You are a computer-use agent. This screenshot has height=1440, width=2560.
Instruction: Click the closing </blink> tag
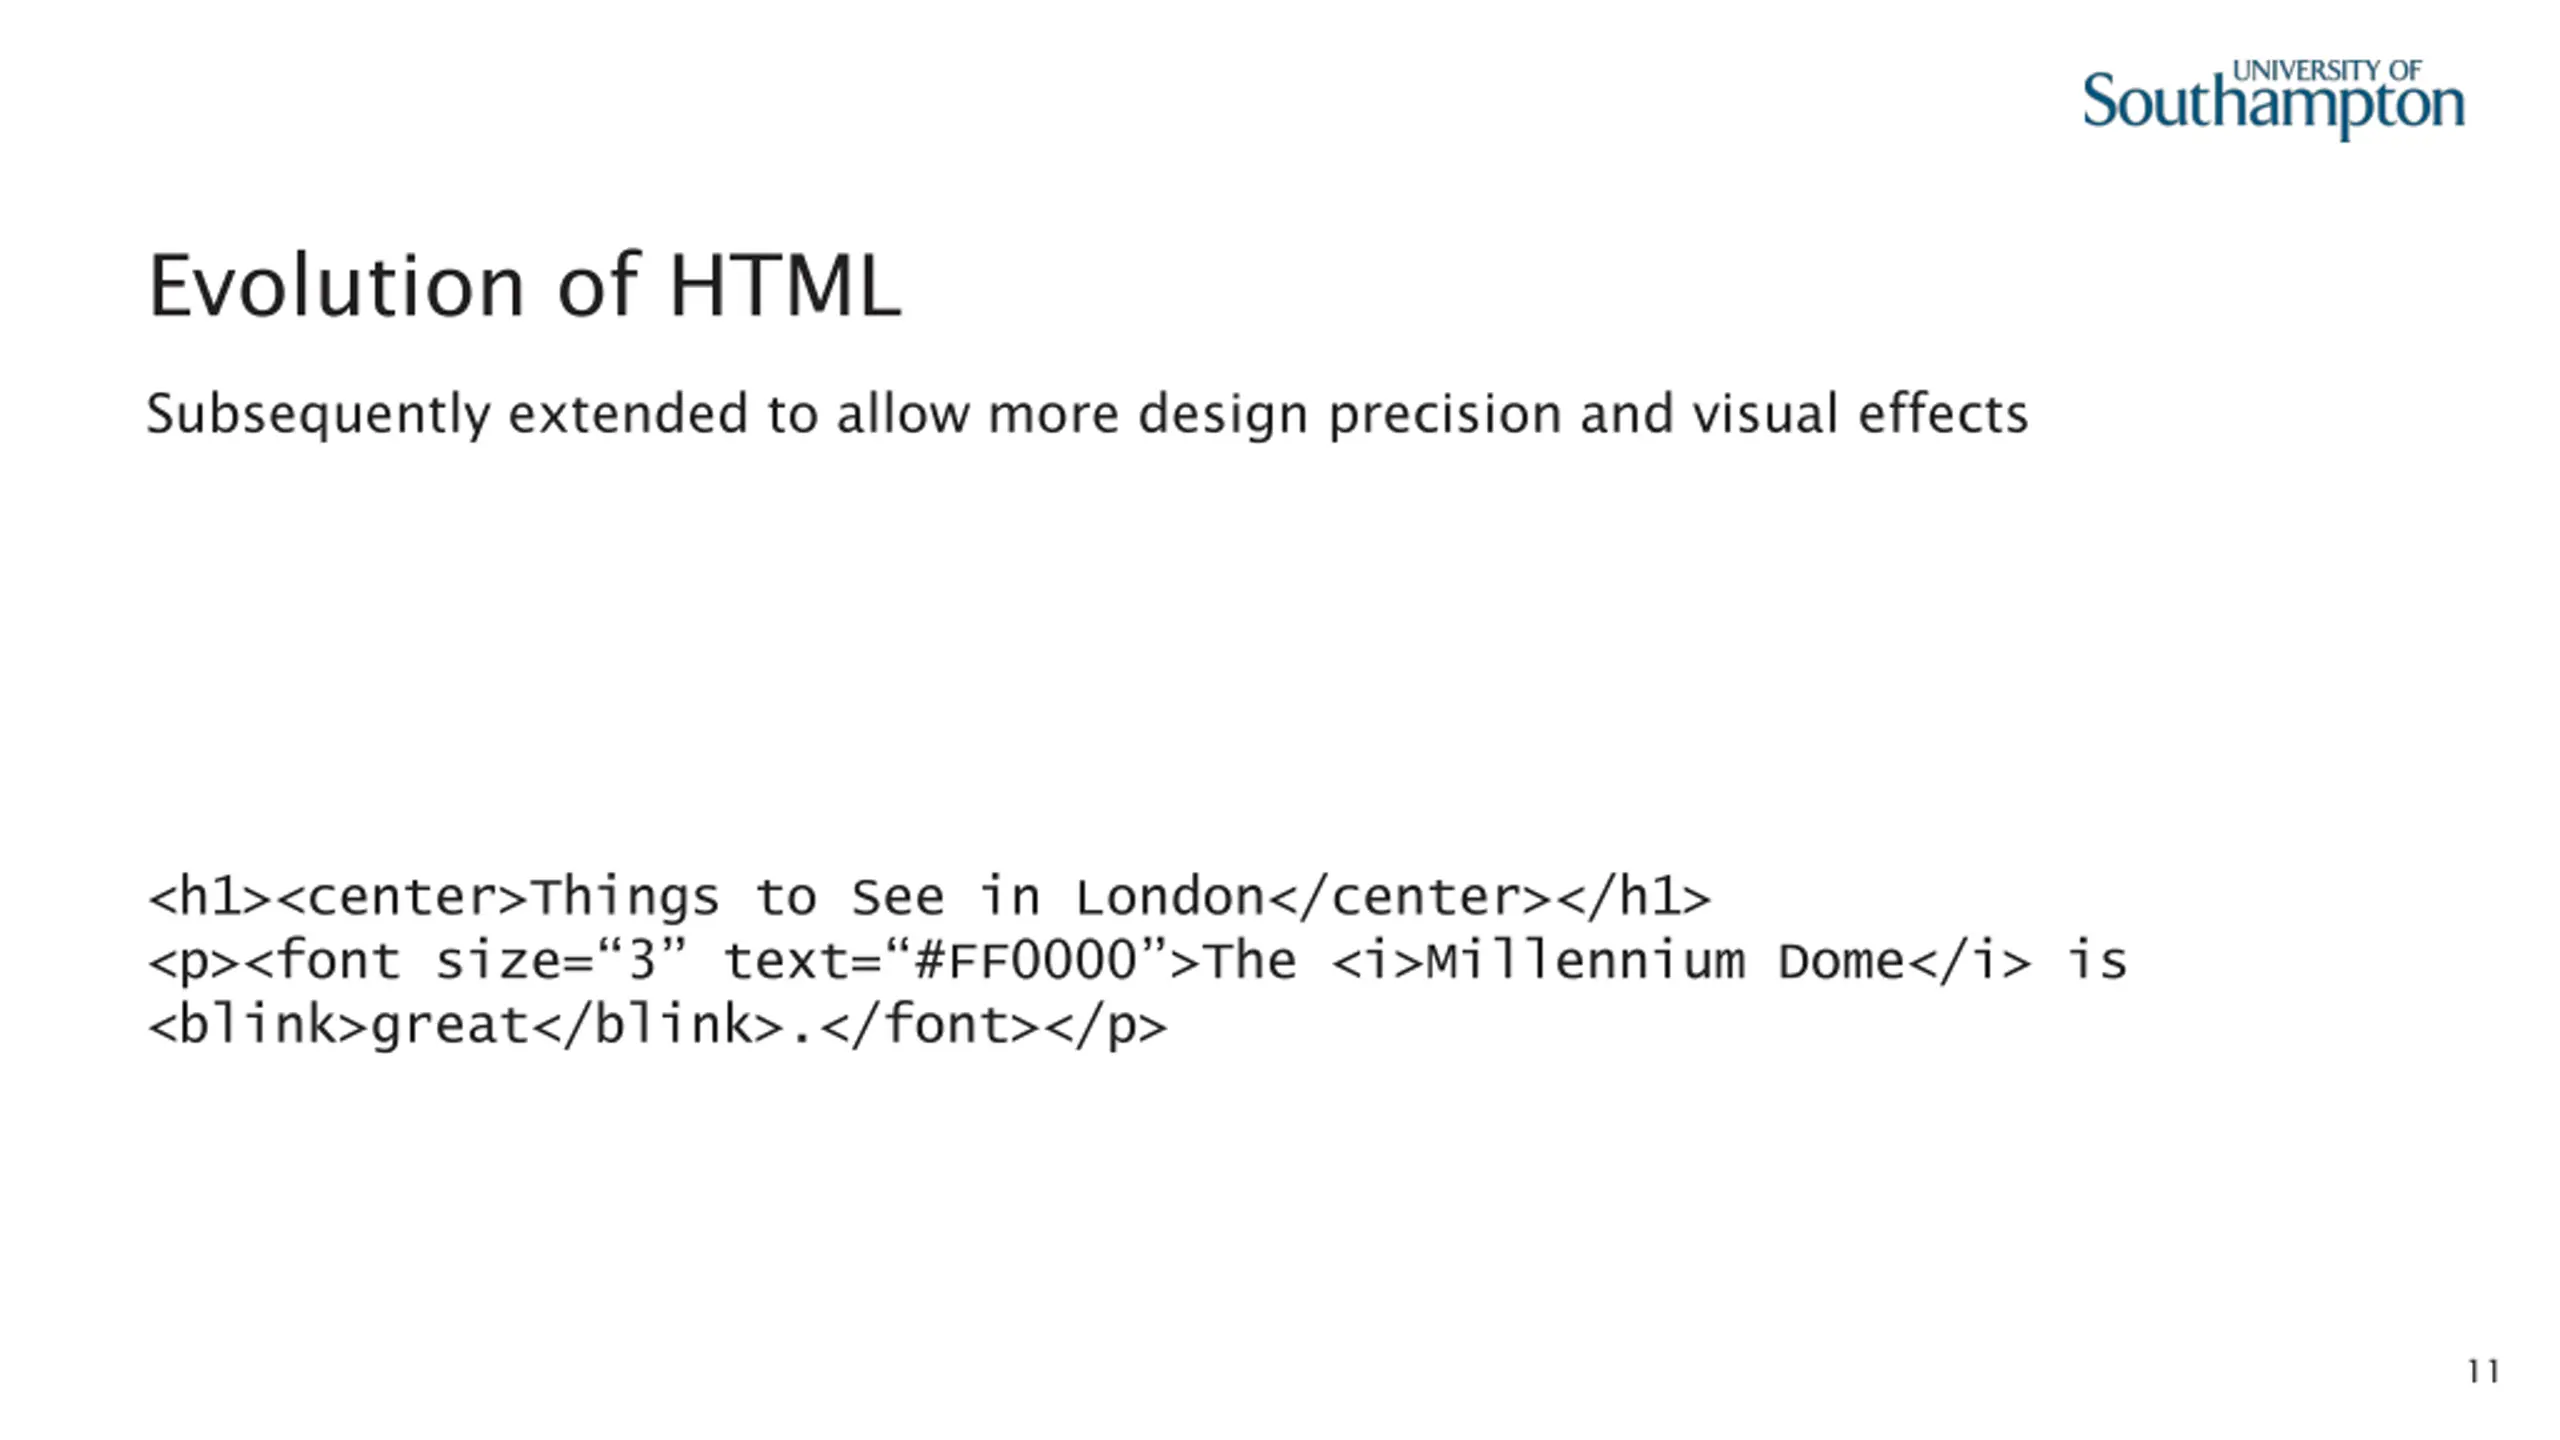tap(658, 1025)
